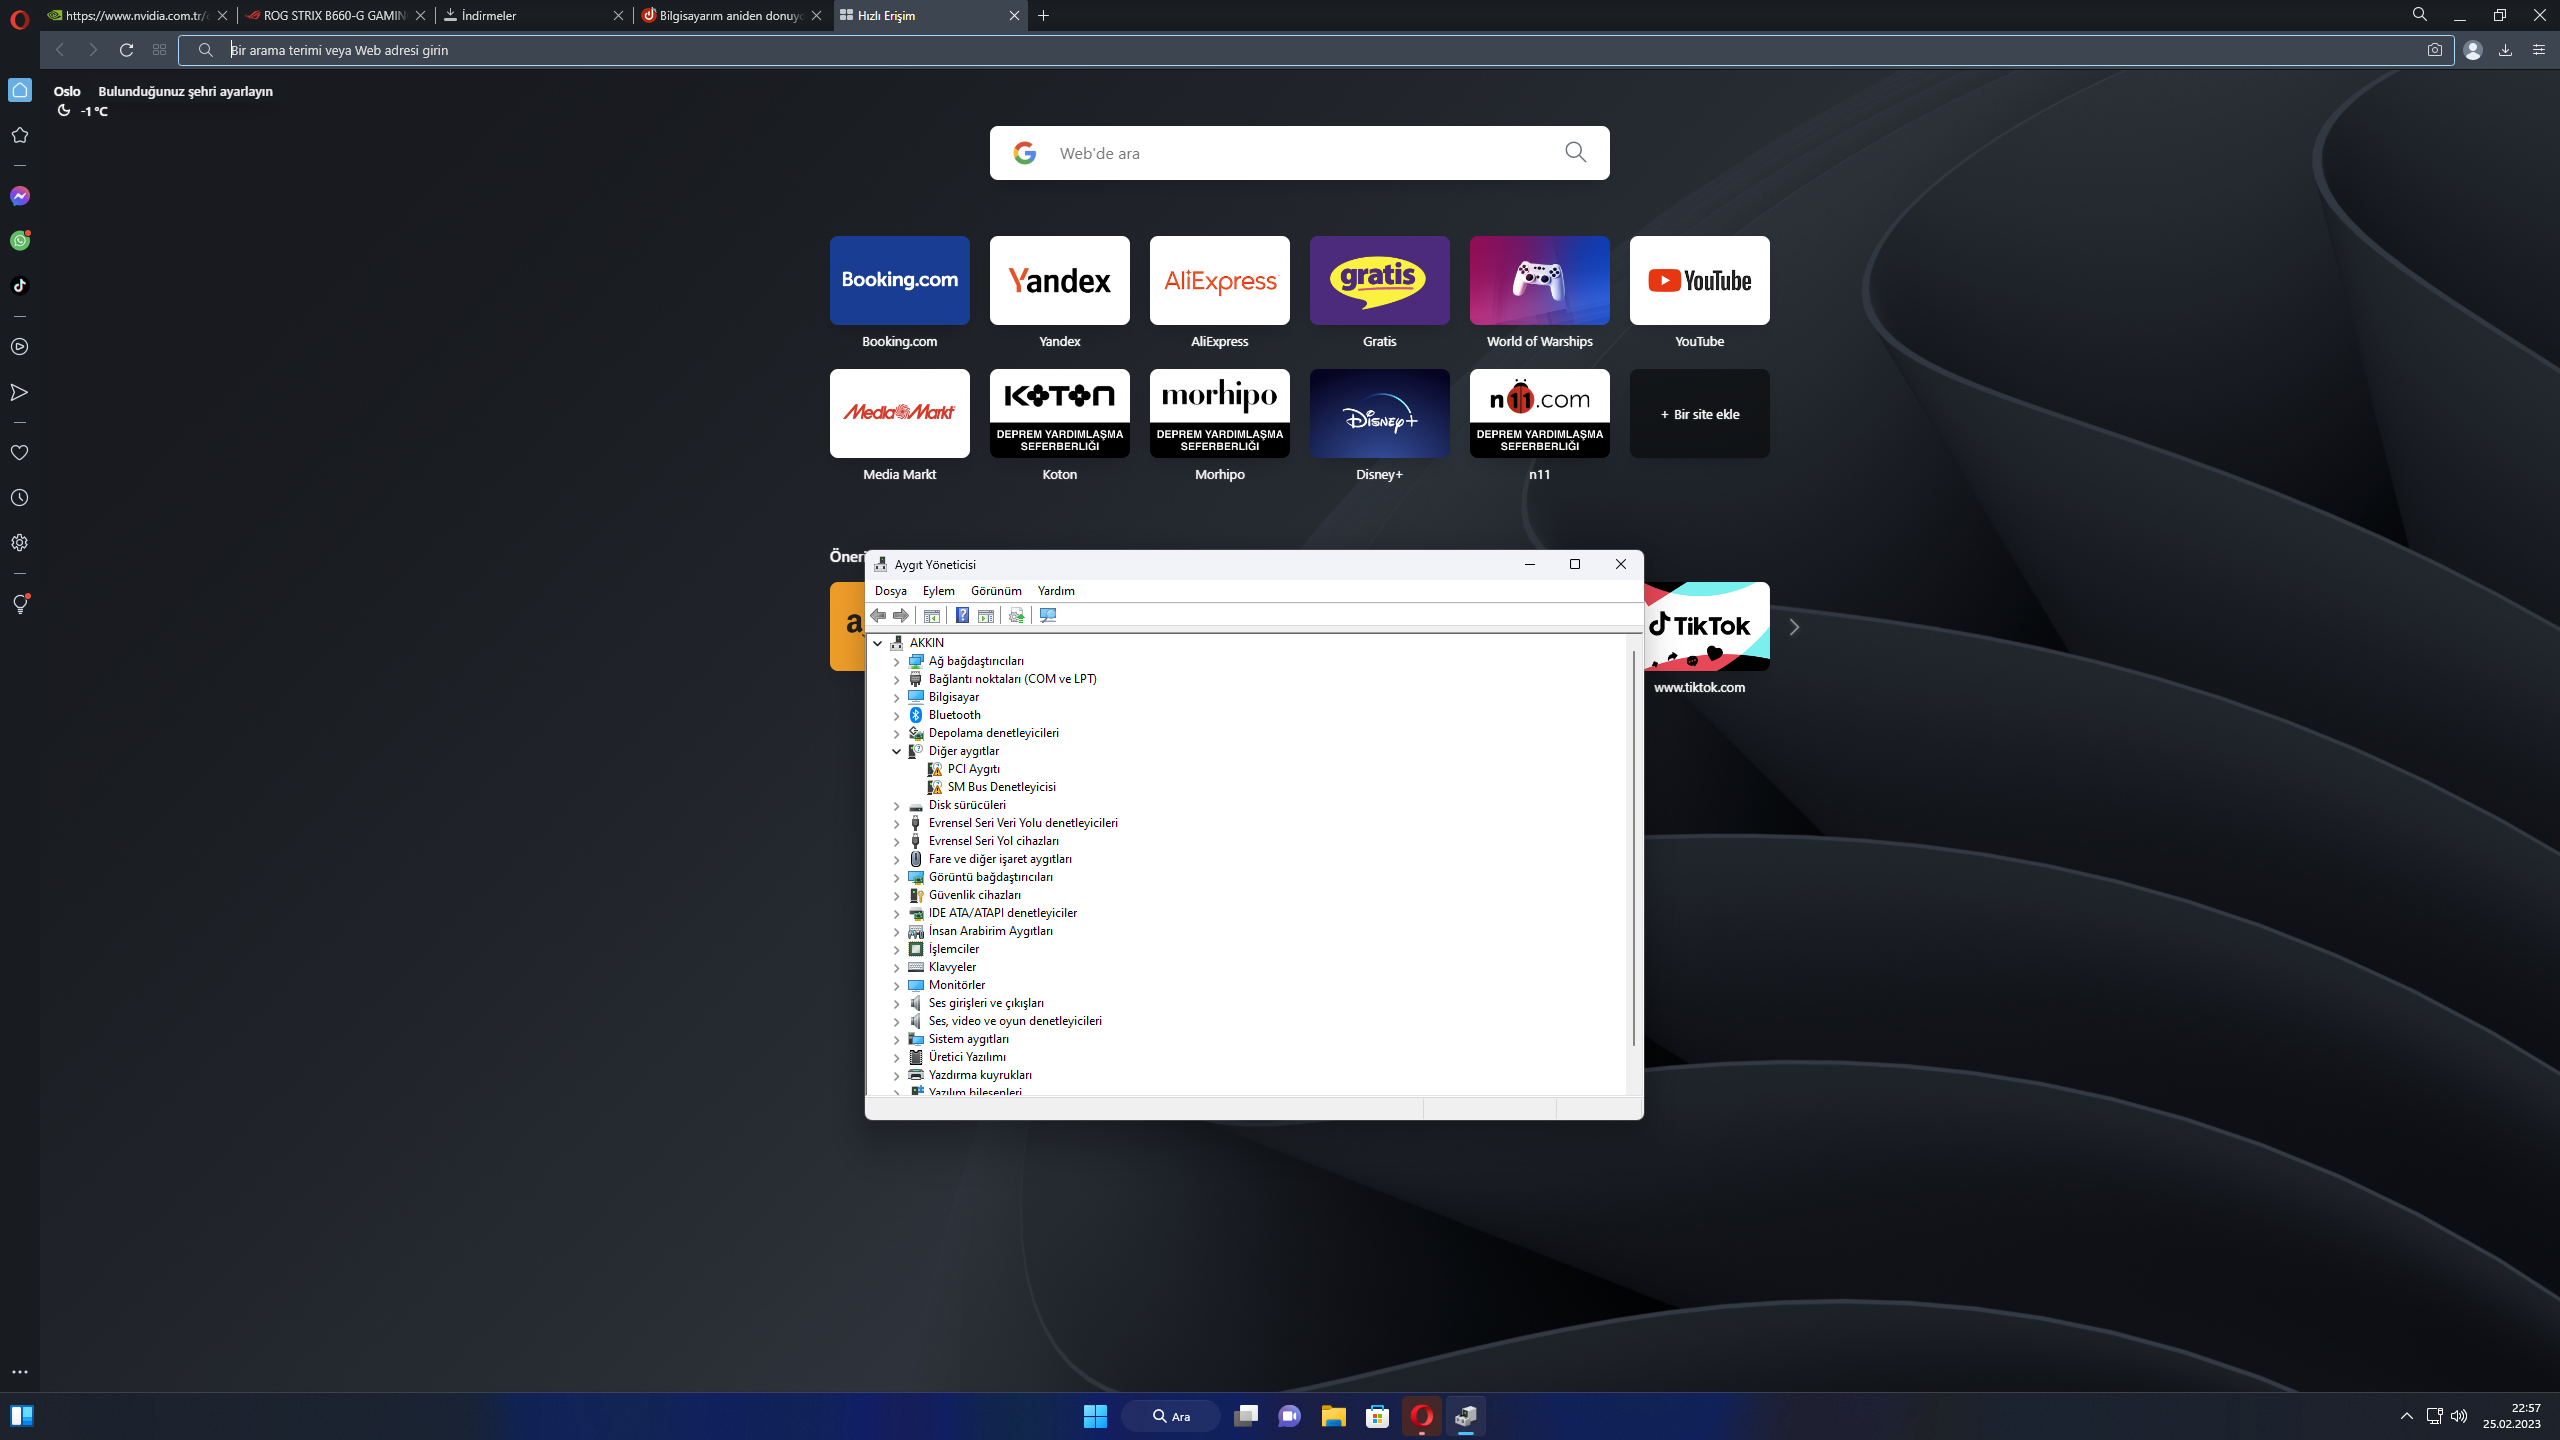Open TikTok sidebar panel icon
2560x1440 pixels.
(x=20, y=286)
